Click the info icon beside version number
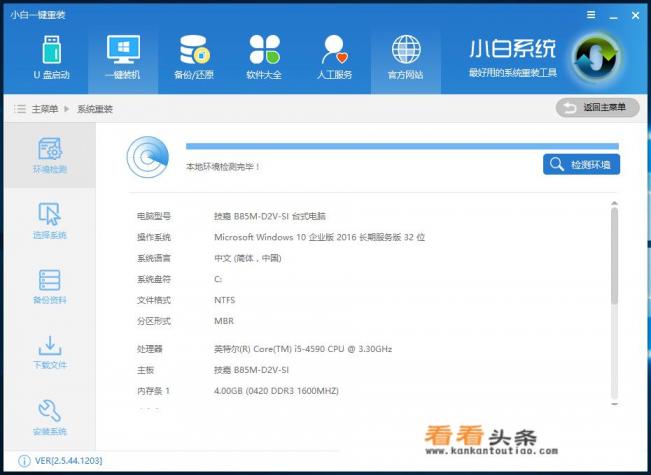Image resolution: width=651 pixels, height=475 pixels. (x=24, y=461)
